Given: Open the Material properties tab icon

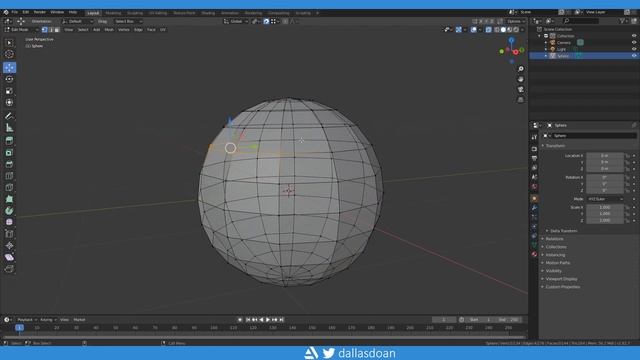Looking at the screenshot, I should (534, 254).
